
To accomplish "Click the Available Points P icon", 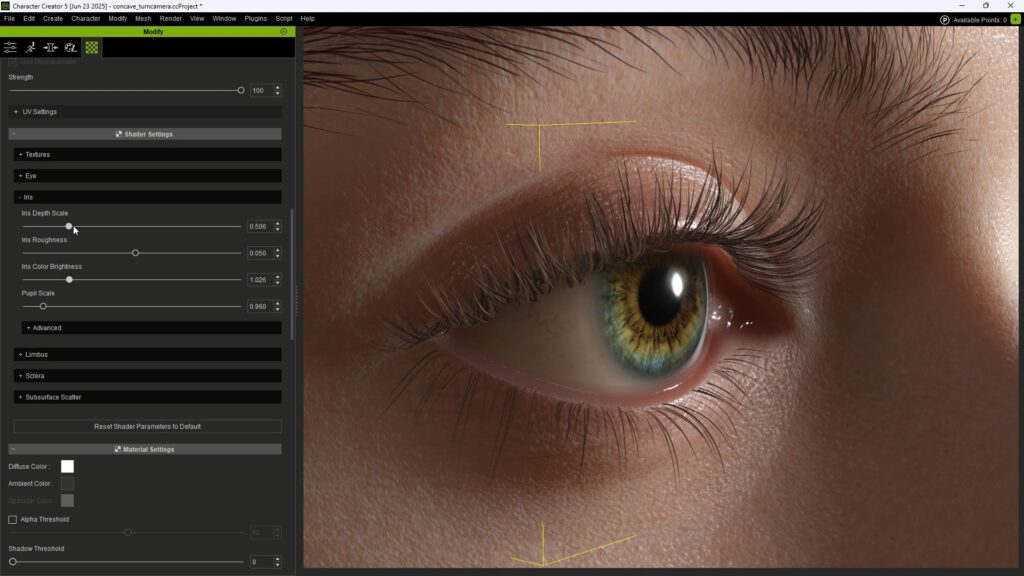I will (x=945, y=20).
